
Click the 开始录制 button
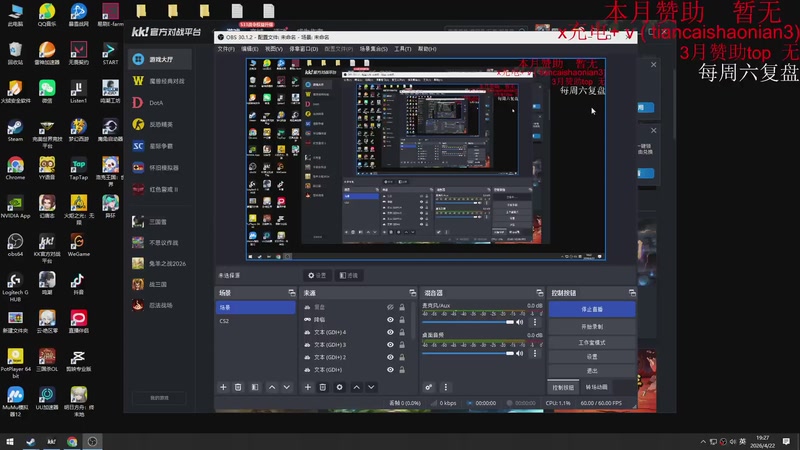[x=592, y=327]
